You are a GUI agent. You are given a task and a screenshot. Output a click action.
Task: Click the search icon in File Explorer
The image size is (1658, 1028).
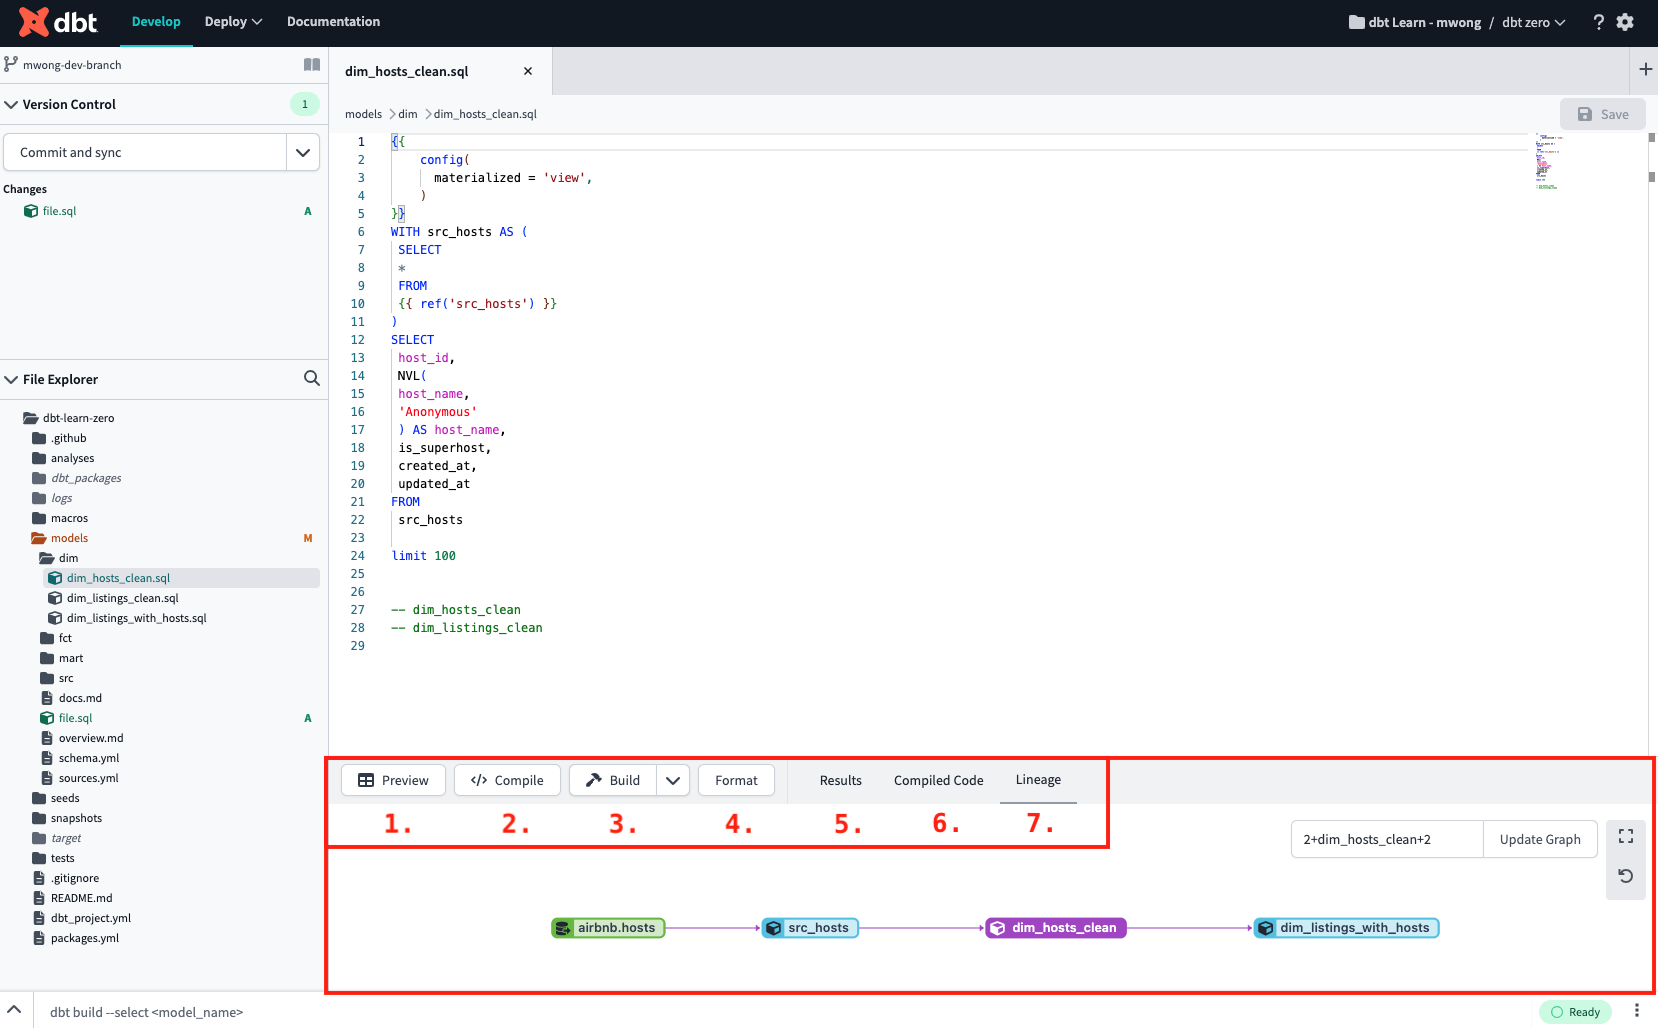311,379
